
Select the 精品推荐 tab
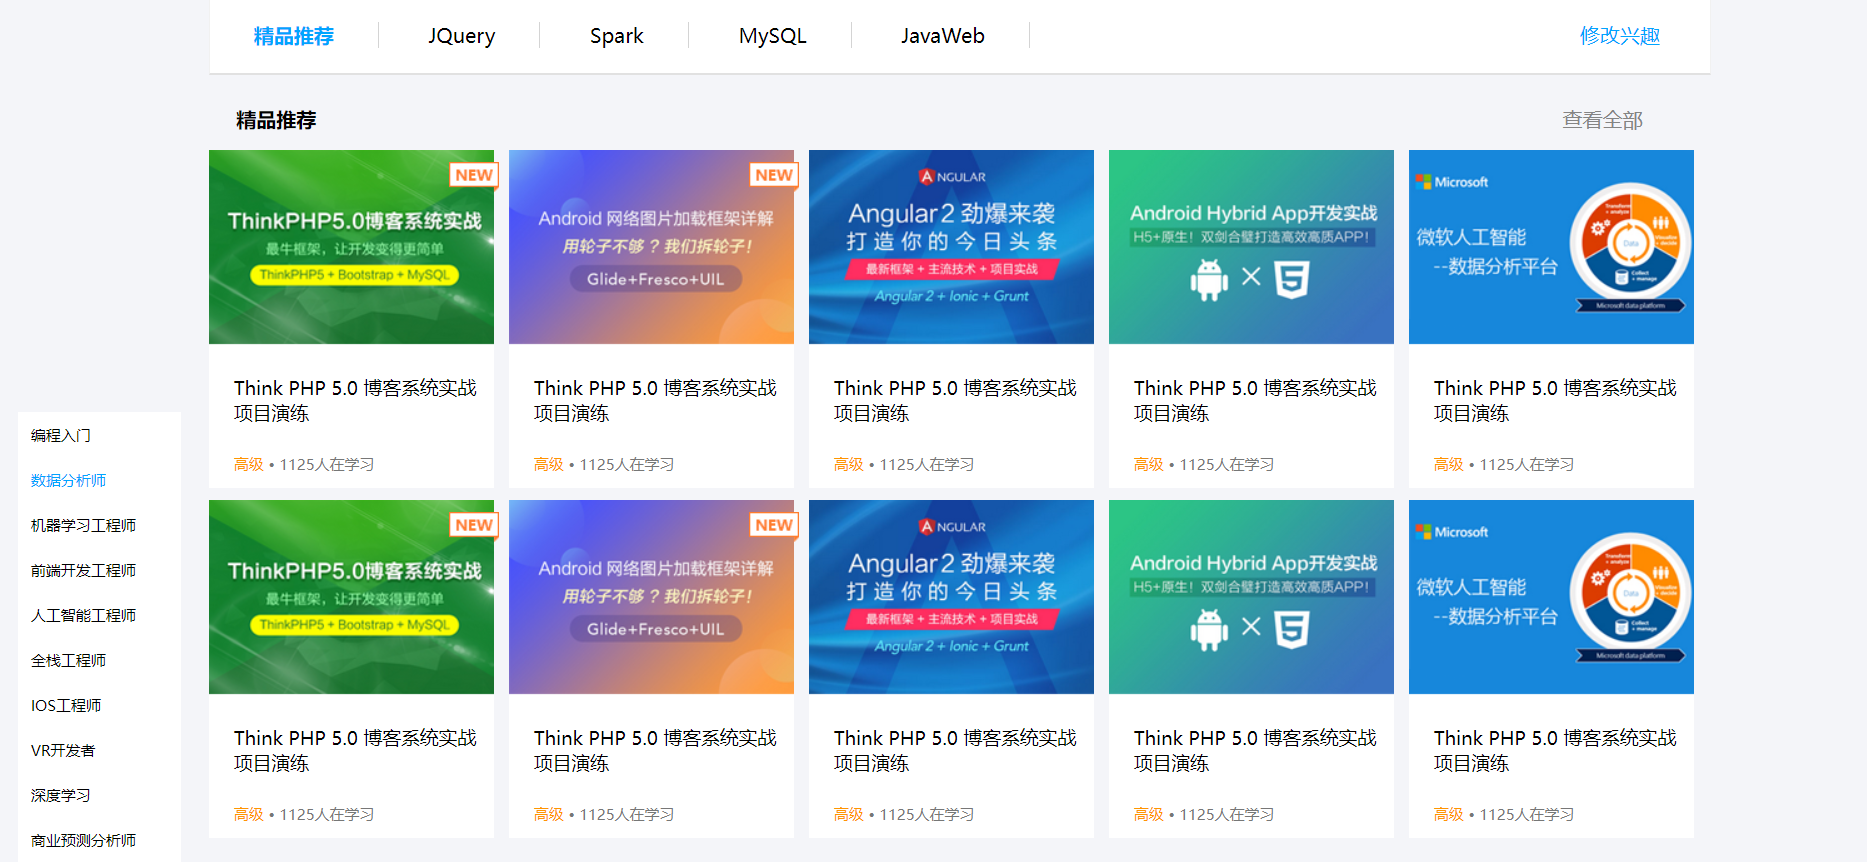point(293,36)
